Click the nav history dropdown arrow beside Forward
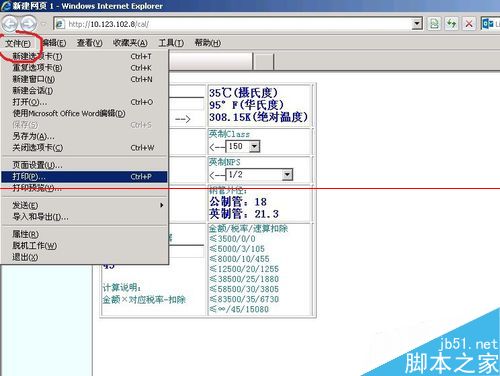Image resolution: width=500 pixels, height=376 pixels. point(44,24)
